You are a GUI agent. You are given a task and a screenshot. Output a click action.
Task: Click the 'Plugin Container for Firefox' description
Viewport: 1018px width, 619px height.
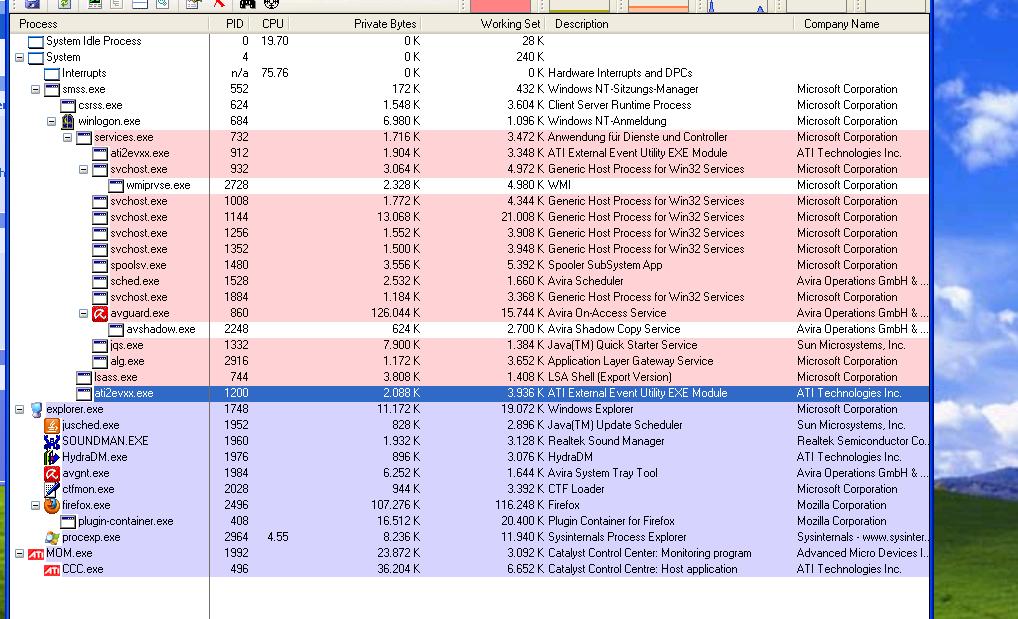point(611,522)
